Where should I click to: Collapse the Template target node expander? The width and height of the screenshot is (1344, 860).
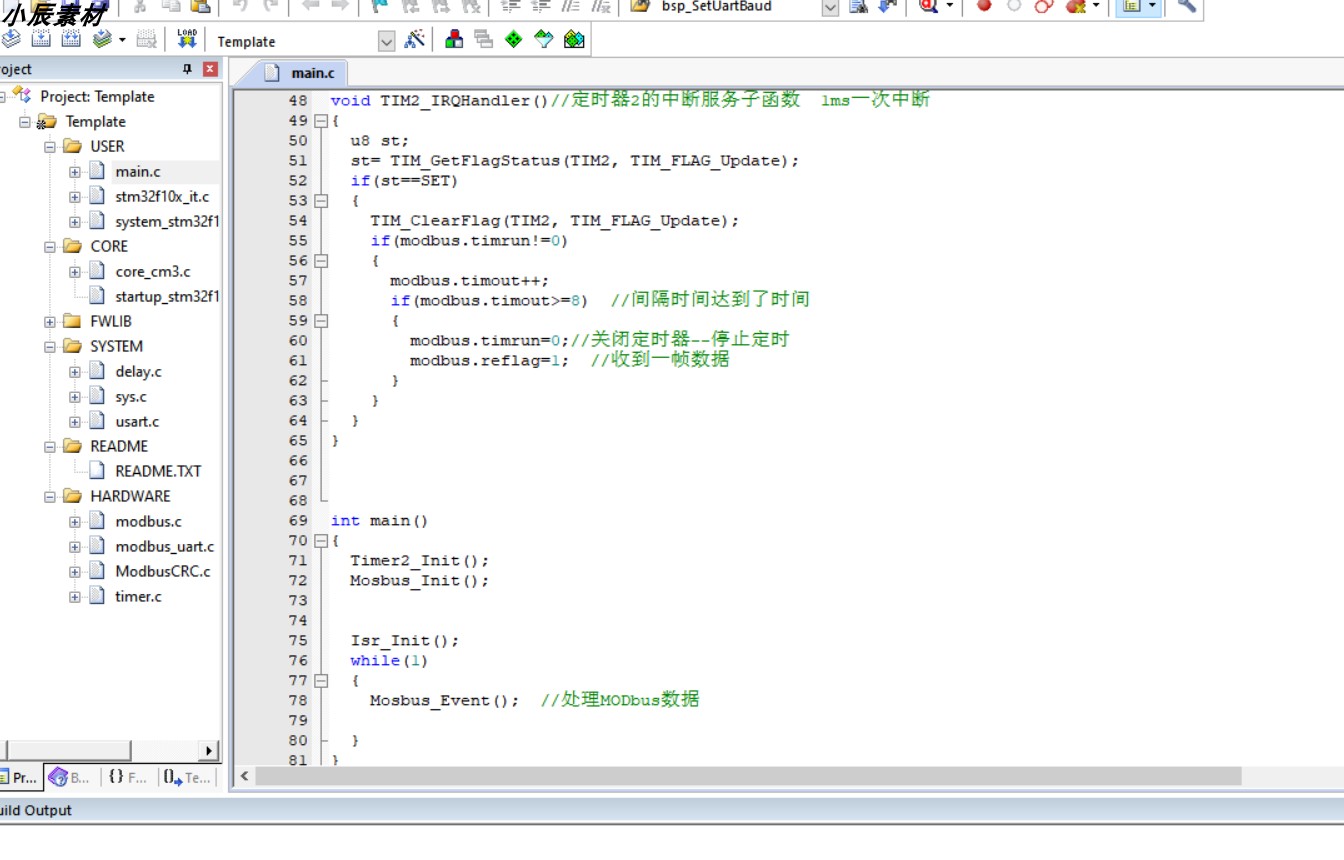click(25, 122)
